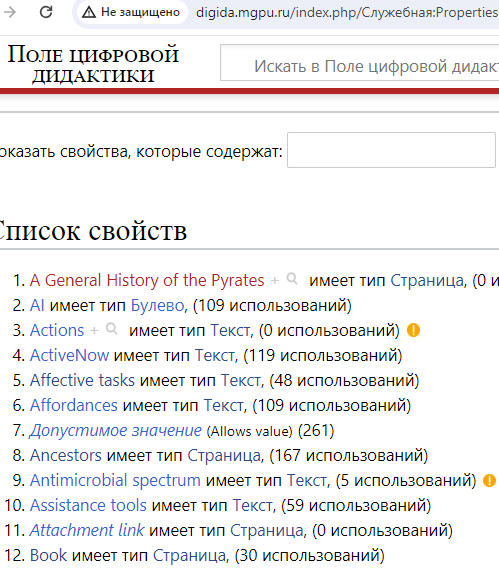Screen dimensions: 499x570
Task: Click the browser forward arrow
Action: tap(9, 12)
